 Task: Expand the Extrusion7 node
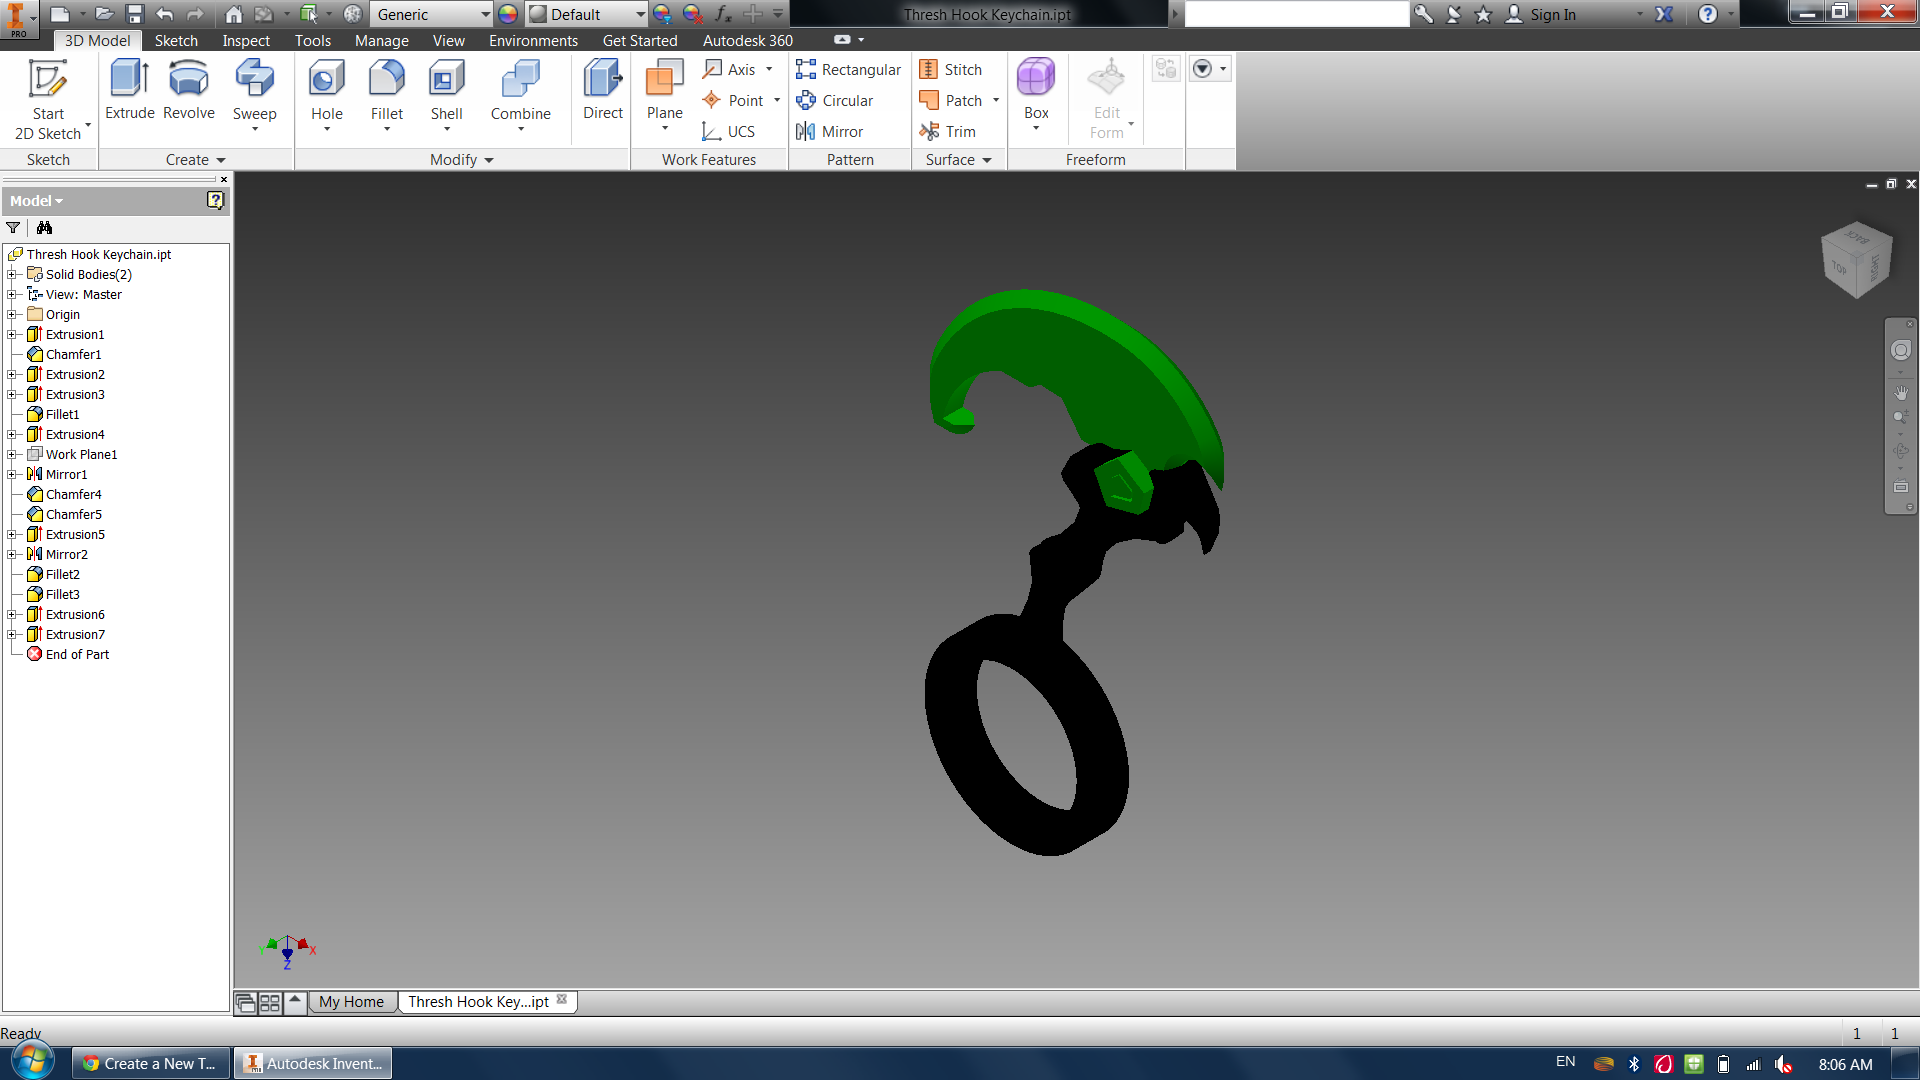(x=12, y=634)
